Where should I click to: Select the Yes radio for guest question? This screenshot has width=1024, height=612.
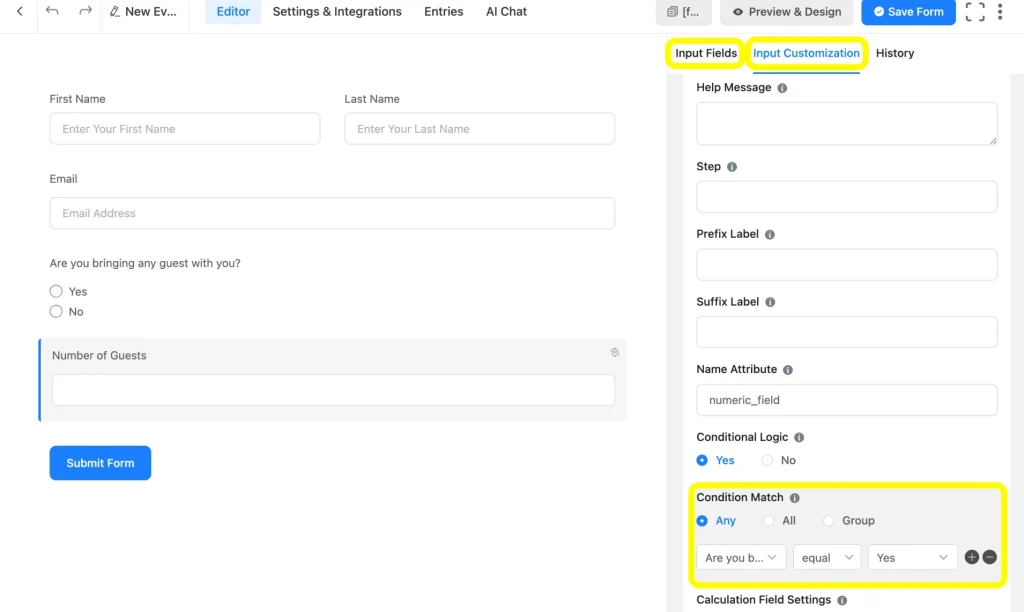pos(56,291)
